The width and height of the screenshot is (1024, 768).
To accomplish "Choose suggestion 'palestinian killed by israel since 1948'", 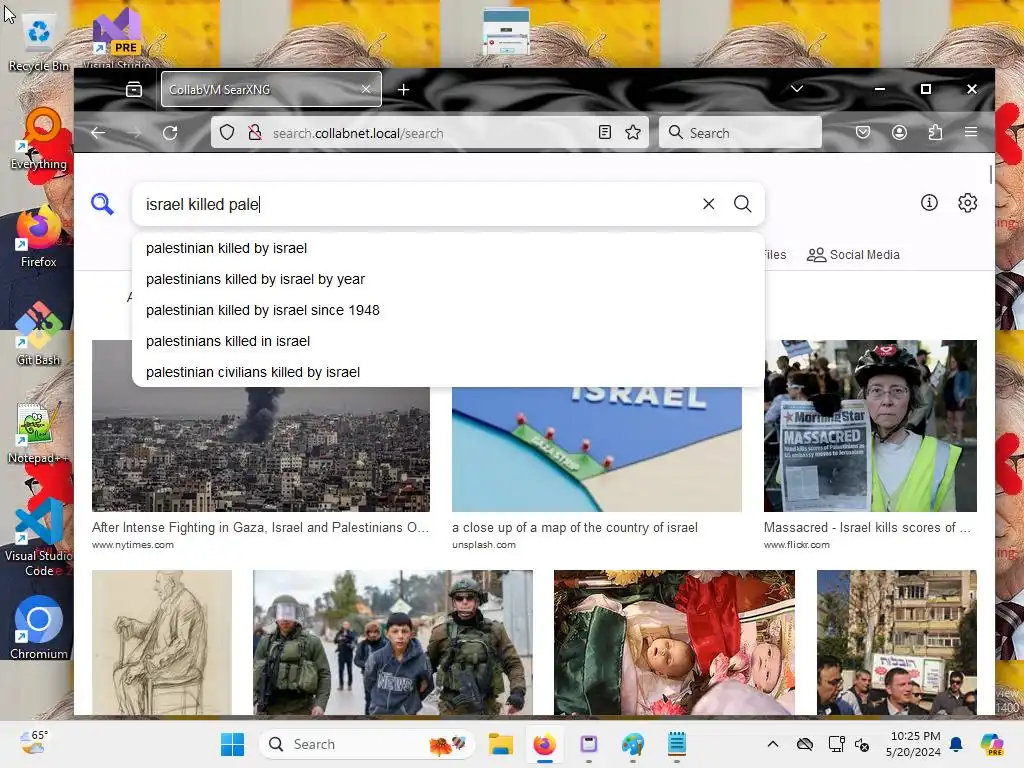I will click(x=448, y=310).
